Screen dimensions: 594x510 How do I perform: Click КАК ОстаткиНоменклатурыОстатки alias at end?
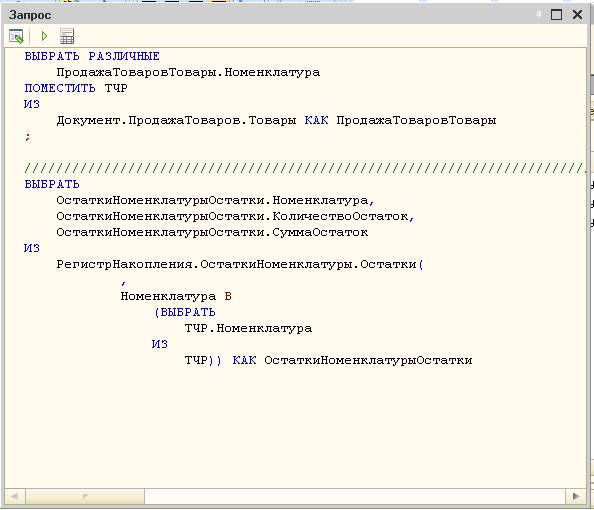[352, 360]
